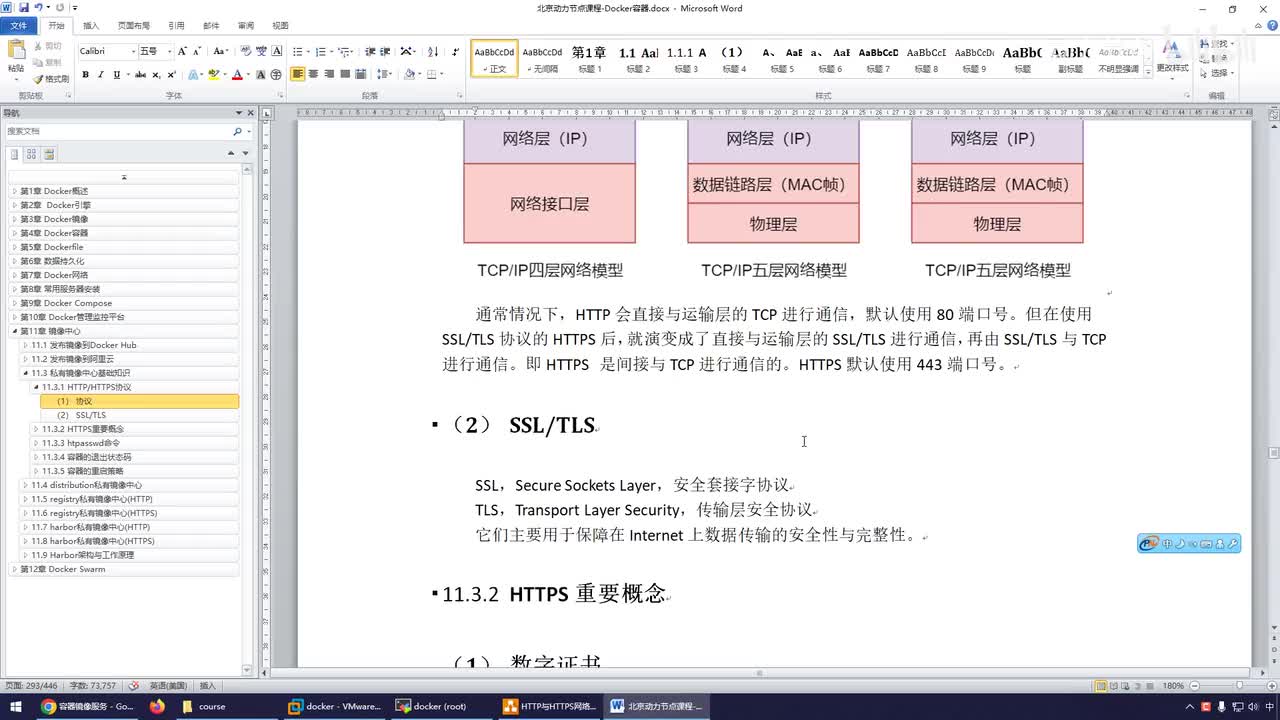Switch navigation pane to search results view
The height and width of the screenshot is (720, 1280).
coord(49,154)
